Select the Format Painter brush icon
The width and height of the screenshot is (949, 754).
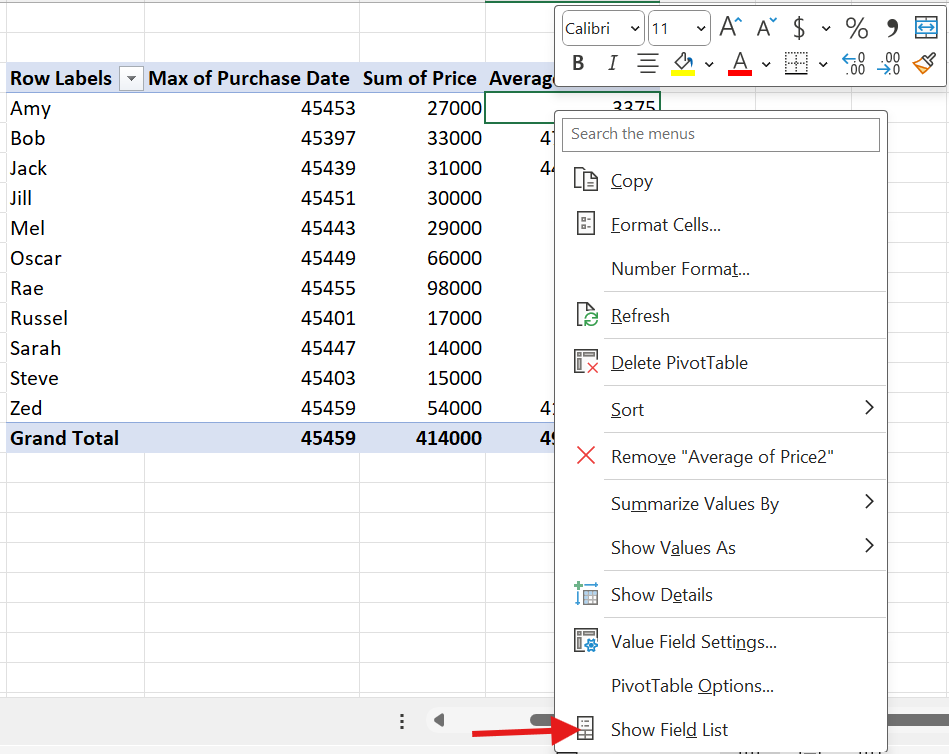coord(923,63)
